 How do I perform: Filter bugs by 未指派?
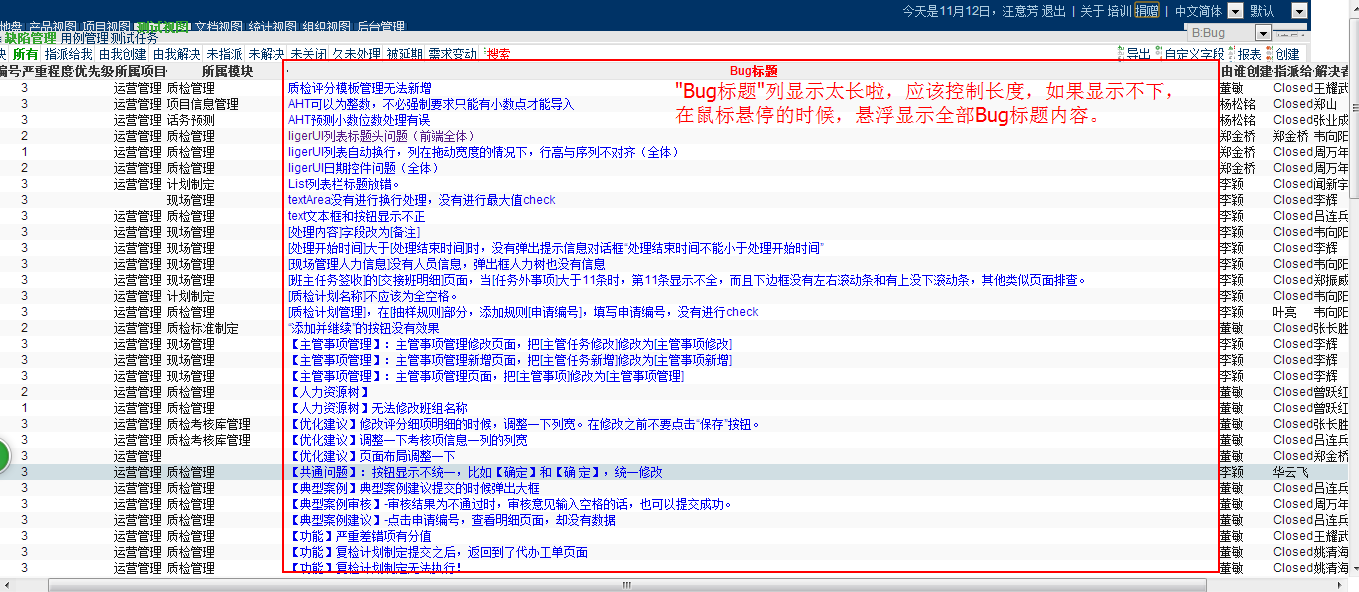[x=224, y=54]
